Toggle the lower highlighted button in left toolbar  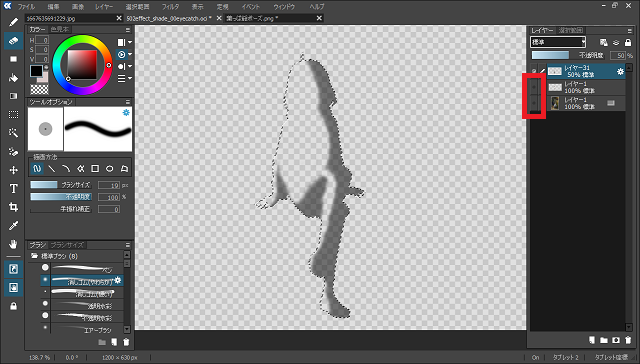(13, 288)
